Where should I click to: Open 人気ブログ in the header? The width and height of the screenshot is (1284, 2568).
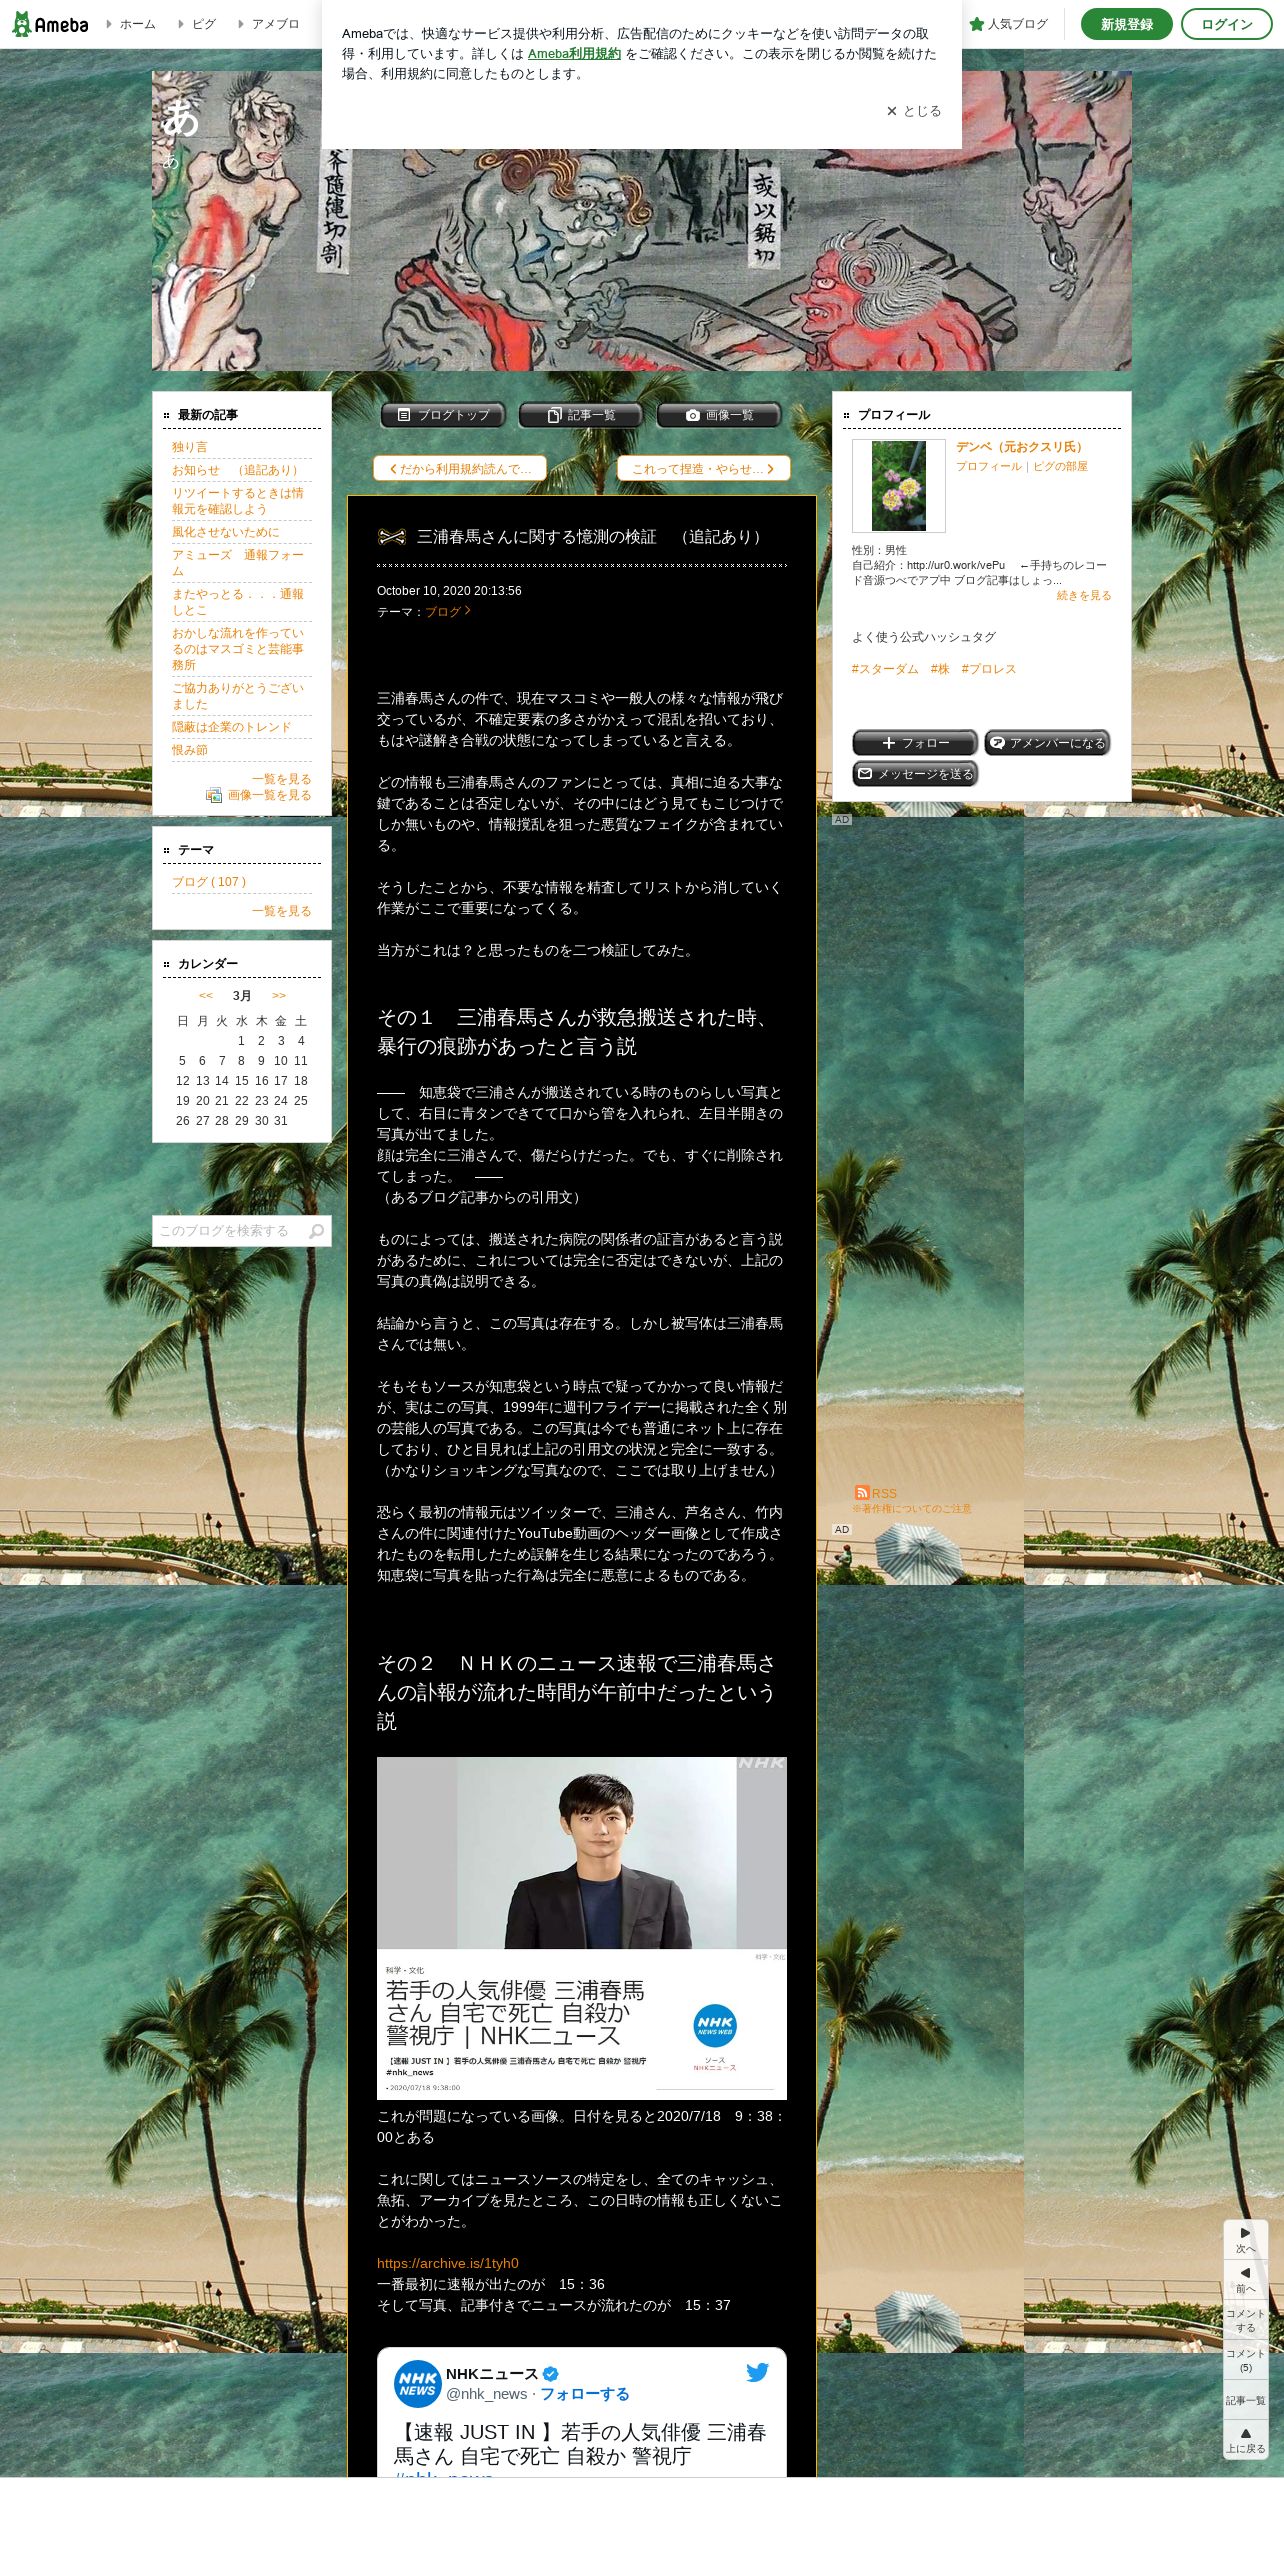[x=1009, y=24]
